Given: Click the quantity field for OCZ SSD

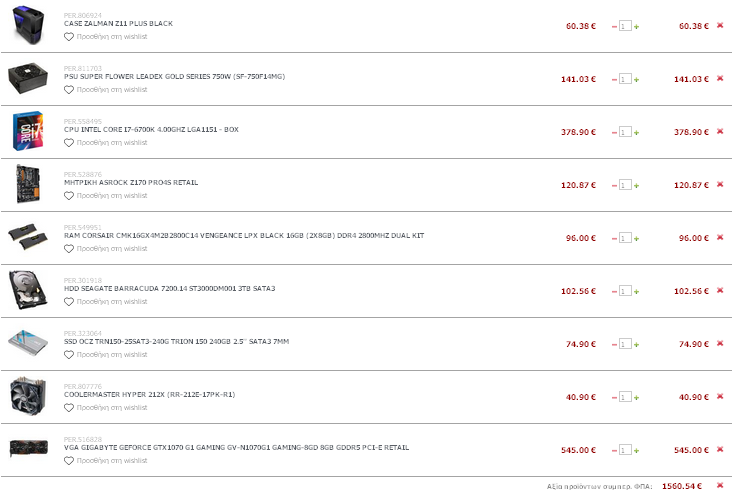Looking at the screenshot, I should 625,344.
